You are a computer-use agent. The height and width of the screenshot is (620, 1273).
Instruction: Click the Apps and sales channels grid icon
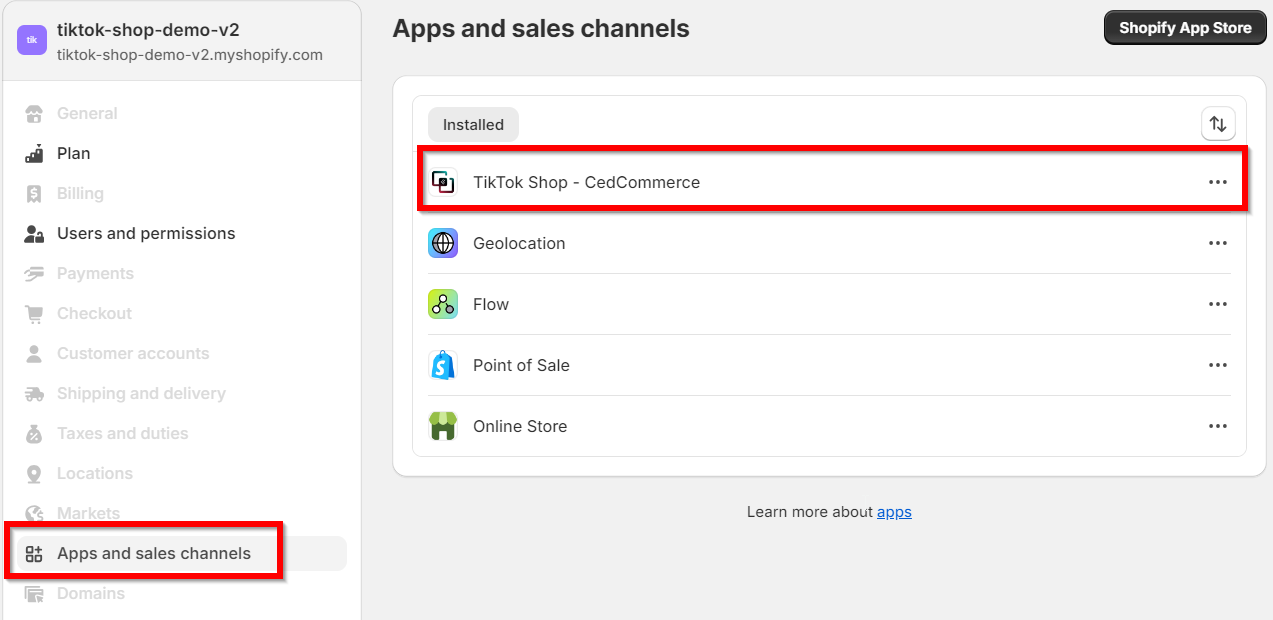(35, 553)
